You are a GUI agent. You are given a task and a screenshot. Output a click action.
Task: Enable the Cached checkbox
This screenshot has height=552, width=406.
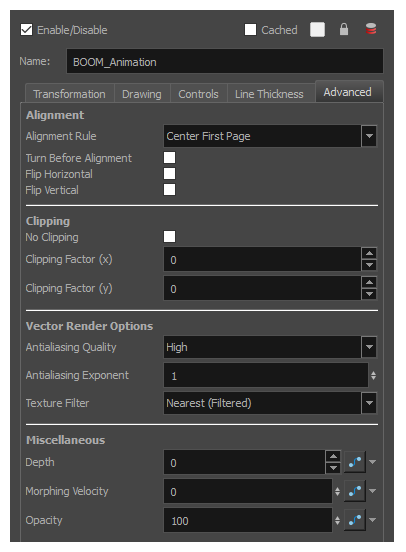click(x=250, y=30)
